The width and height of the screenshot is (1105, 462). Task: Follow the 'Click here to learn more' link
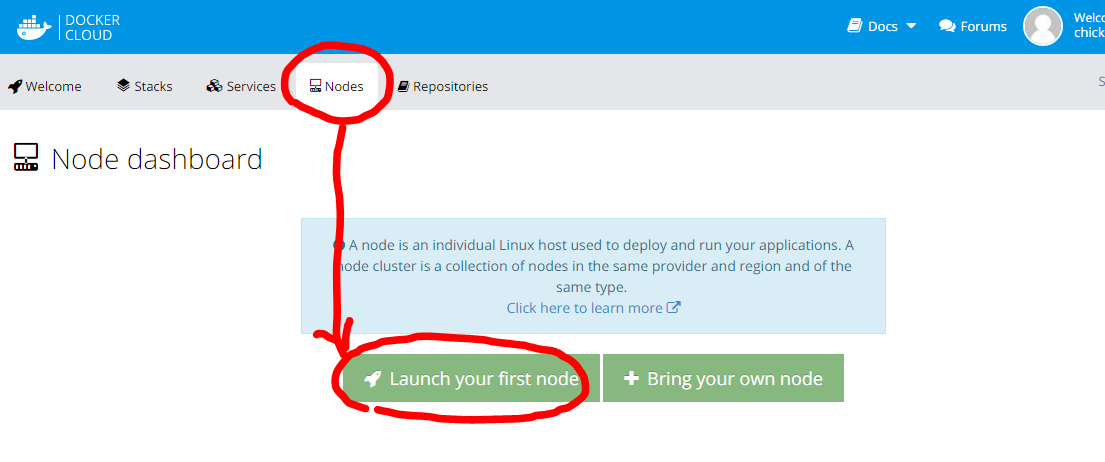click(584, 308)
